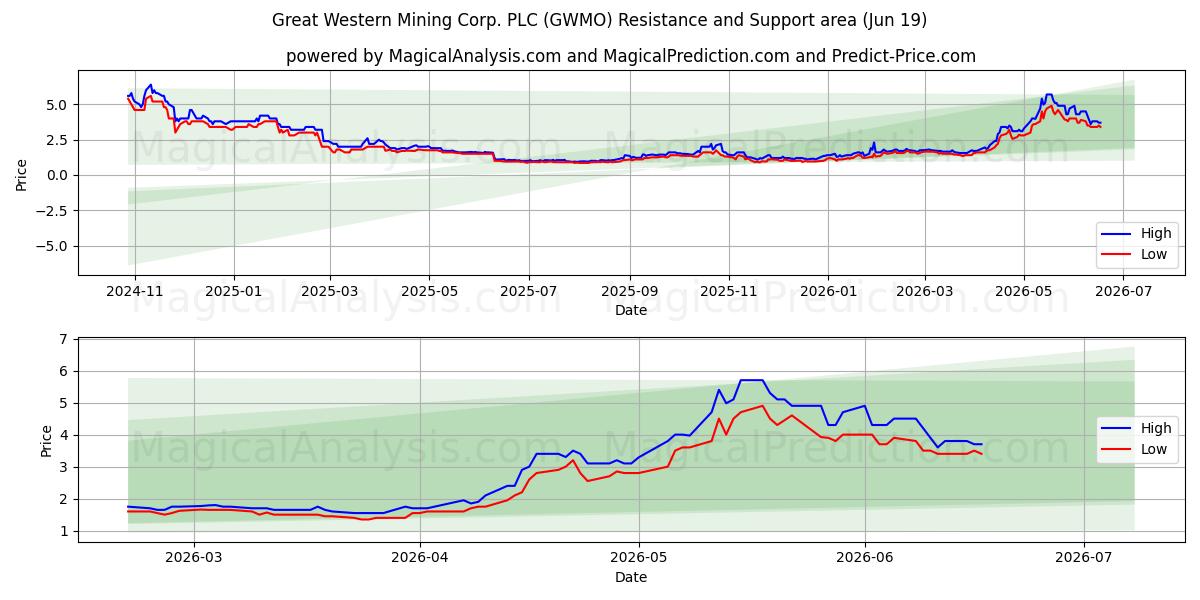The image size is (1200, 600).
Task: Click the chart title mentioning Great Western Mining Corp.
Action: coord(600,20)
